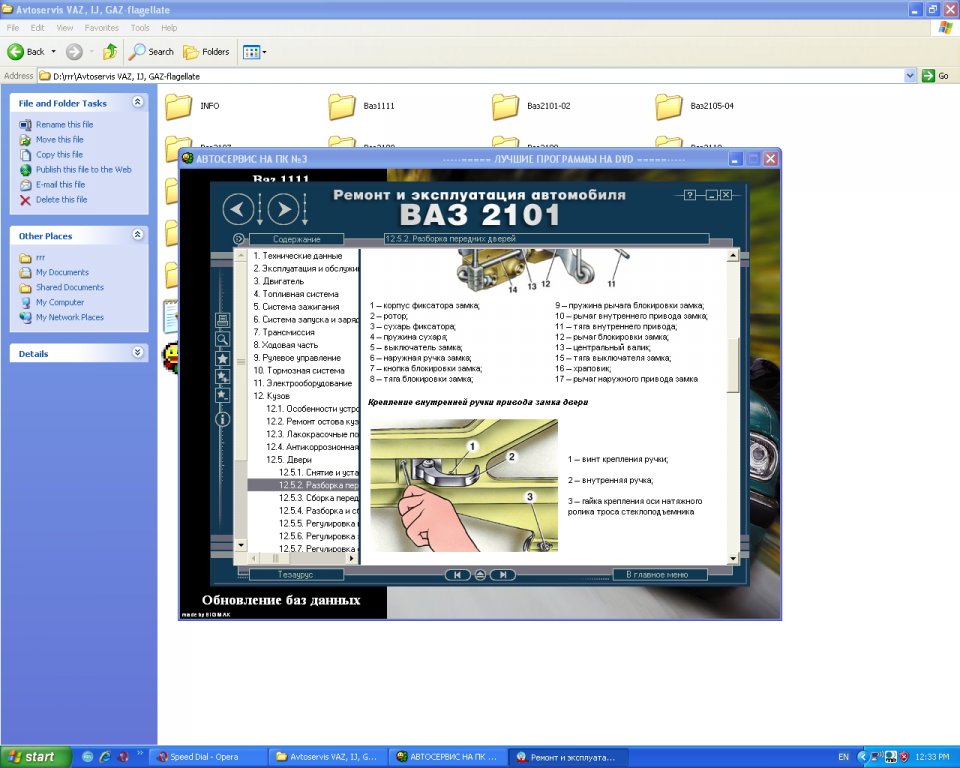Collapse File and Folder Tasks panel

[x=138, y=102]
